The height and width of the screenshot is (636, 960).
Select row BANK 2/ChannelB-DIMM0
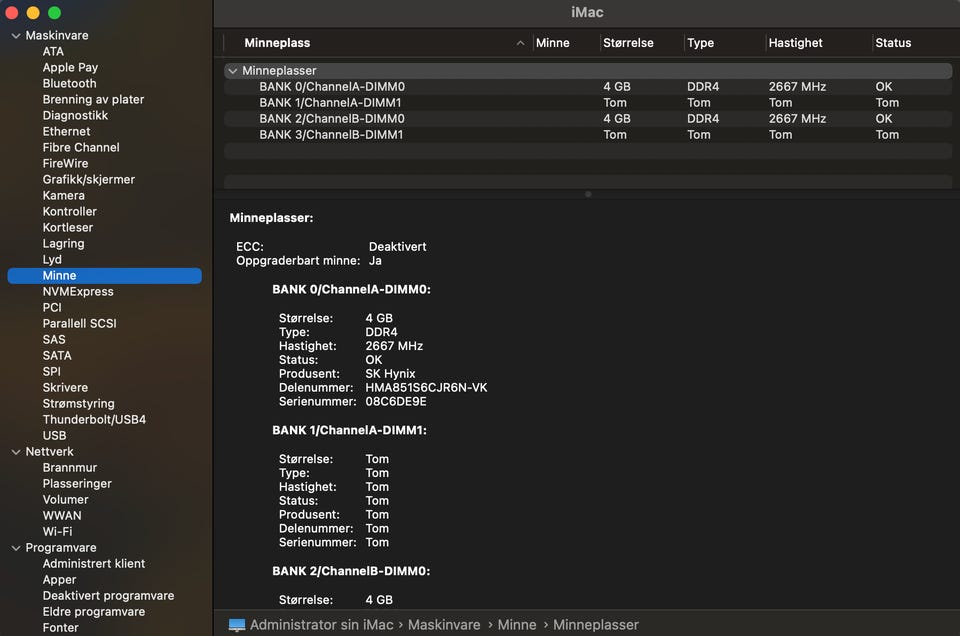pyautogui.click(x=588, y=119)
